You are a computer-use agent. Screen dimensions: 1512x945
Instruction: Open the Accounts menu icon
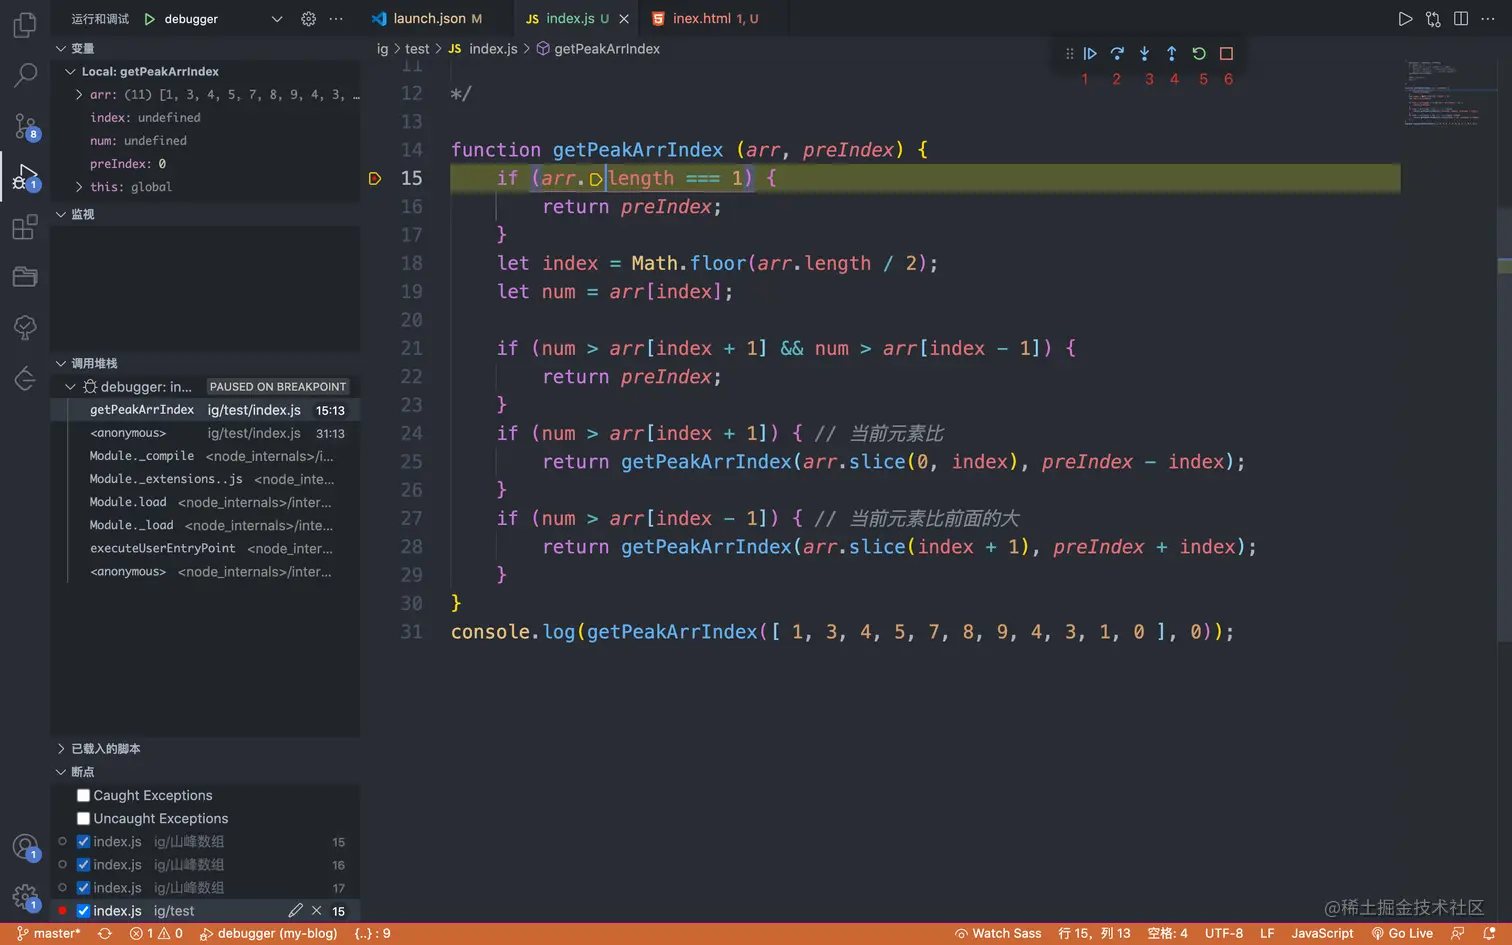[25, 847]
